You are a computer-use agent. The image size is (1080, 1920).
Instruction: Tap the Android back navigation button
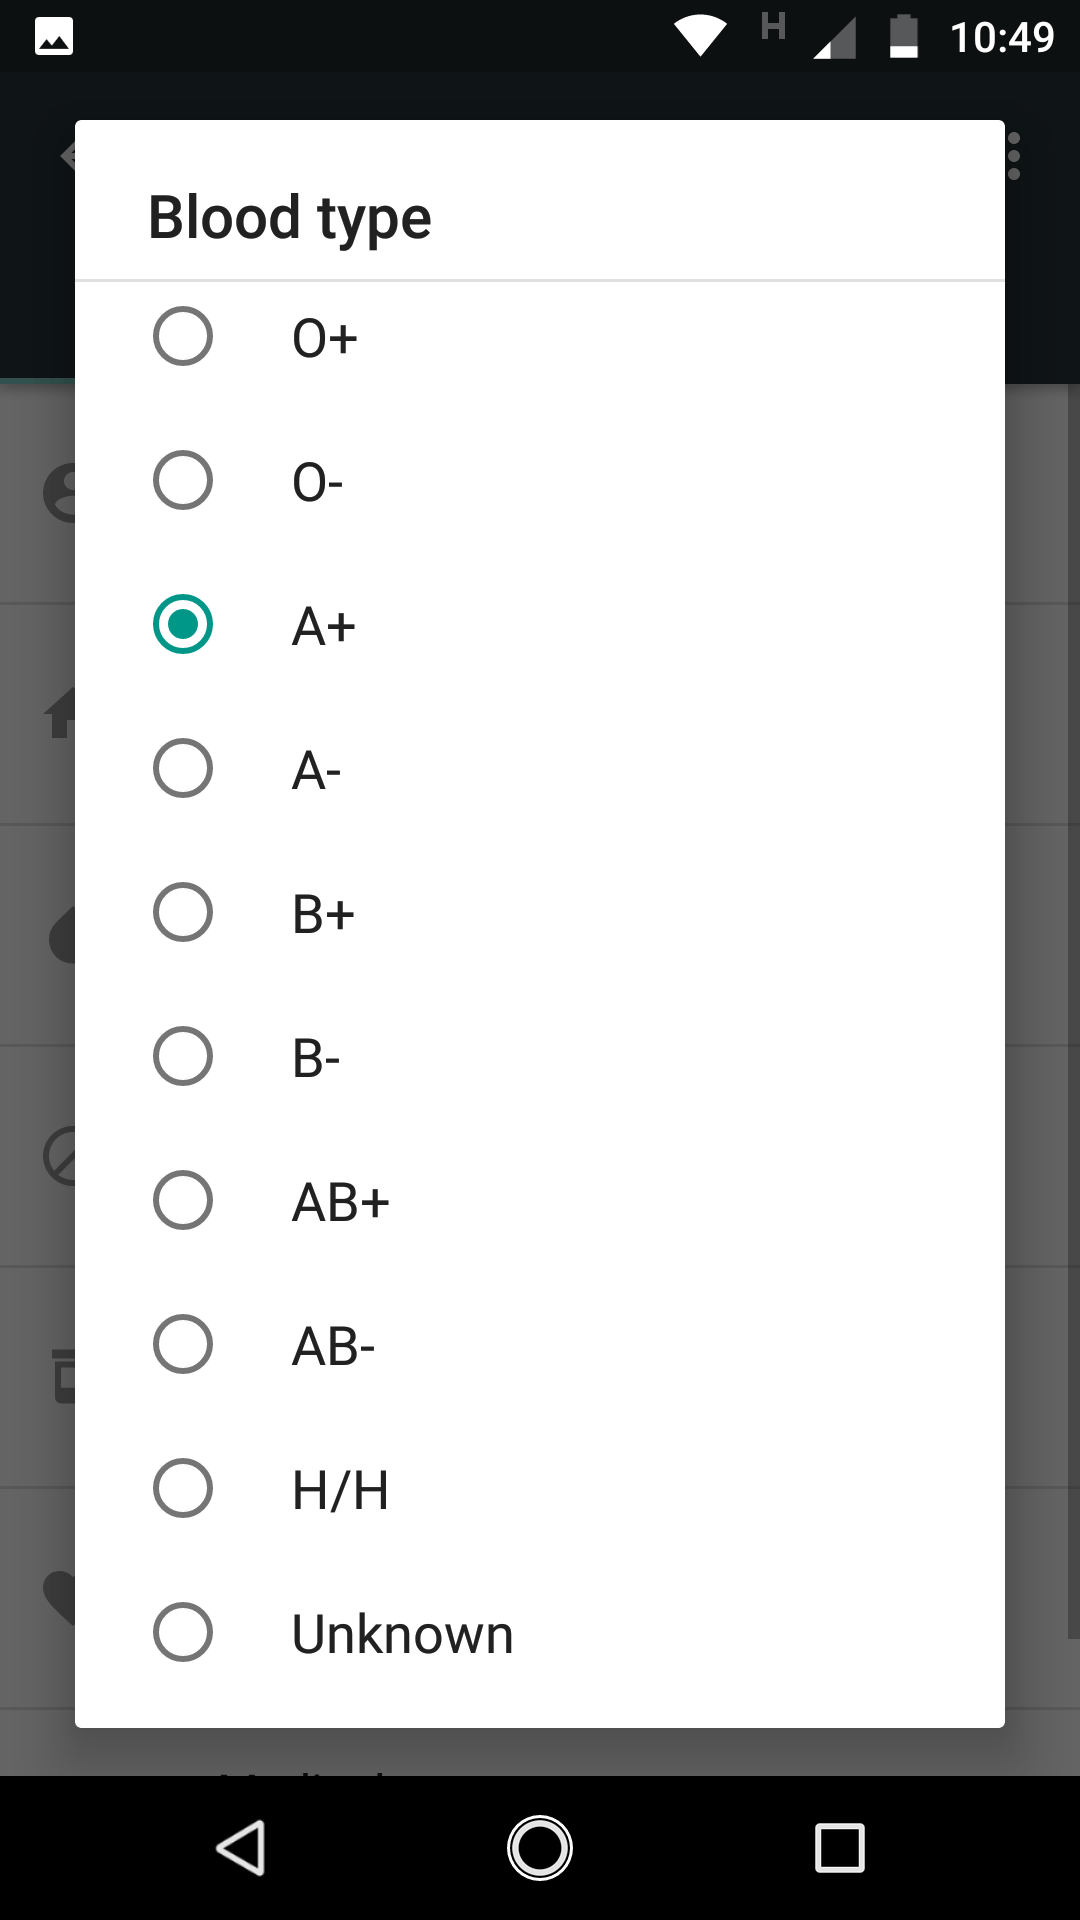coord(240,1847)
